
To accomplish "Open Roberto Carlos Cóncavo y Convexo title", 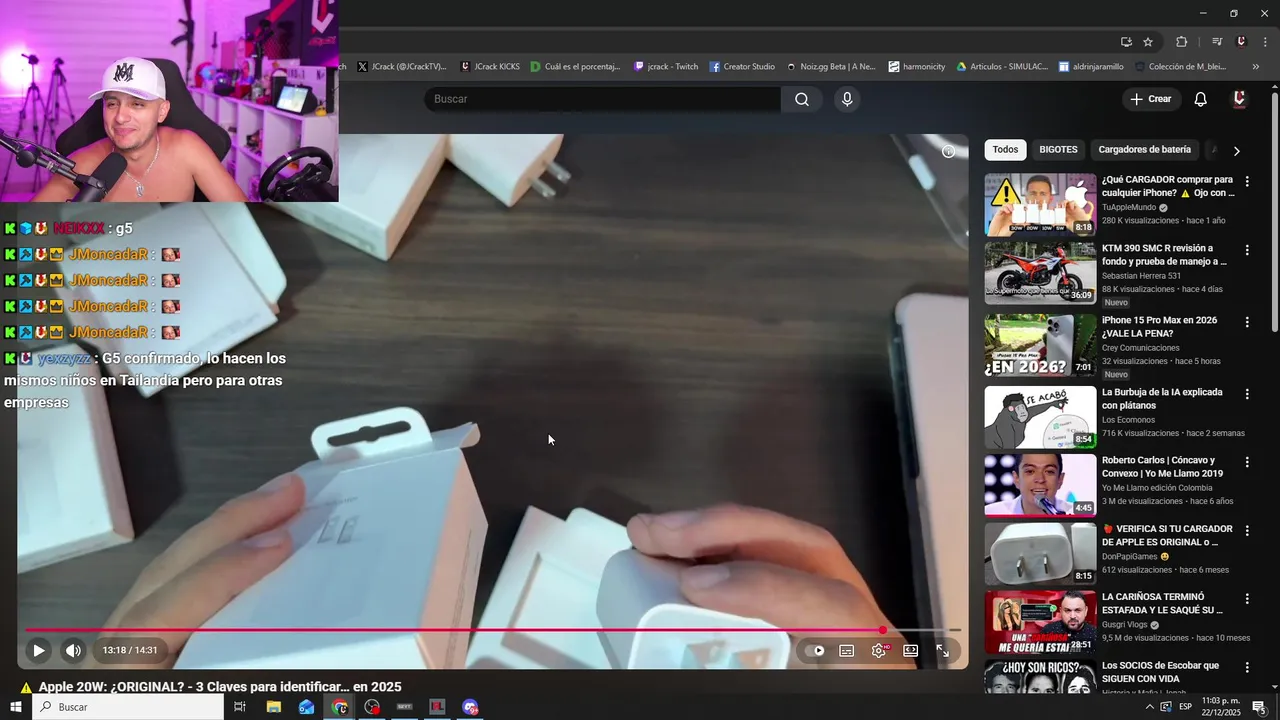I will point(1162,467).
